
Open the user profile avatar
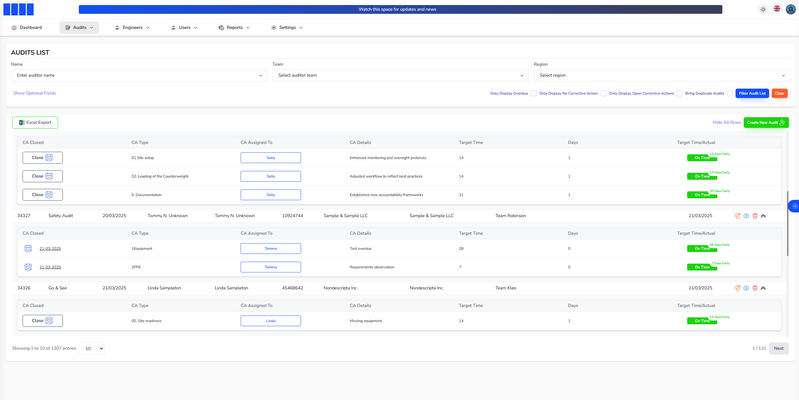point(790,9)
